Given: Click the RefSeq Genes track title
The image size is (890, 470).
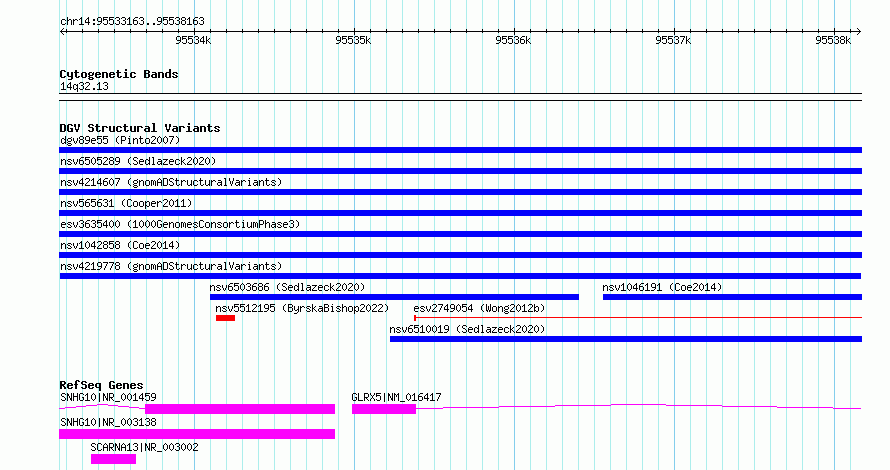Looking at the screenshot, I should (x=101, y=385).
